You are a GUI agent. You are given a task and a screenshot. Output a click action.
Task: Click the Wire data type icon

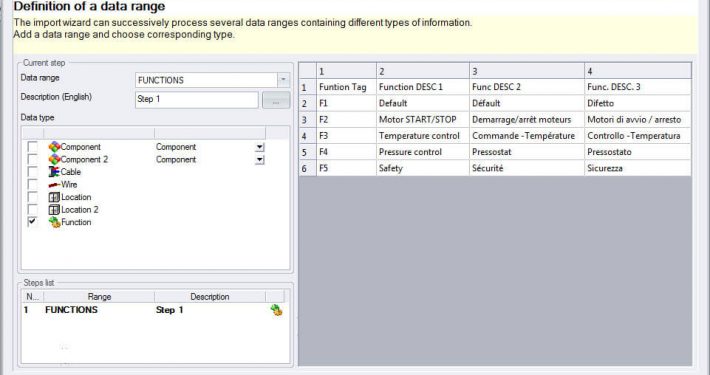(54, 184)
